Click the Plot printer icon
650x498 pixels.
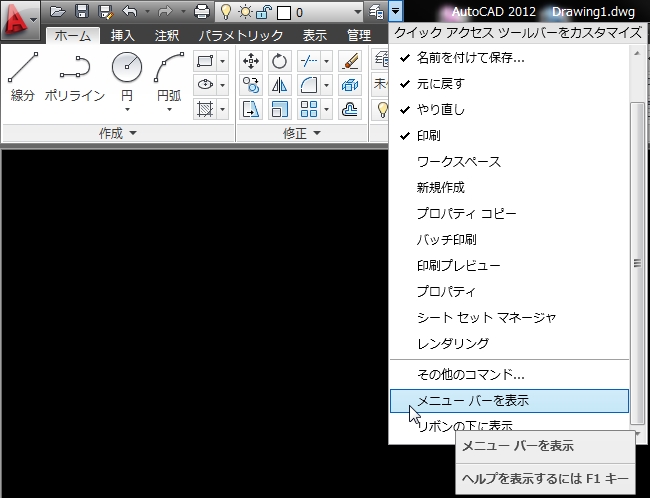(x=201, y=12)
